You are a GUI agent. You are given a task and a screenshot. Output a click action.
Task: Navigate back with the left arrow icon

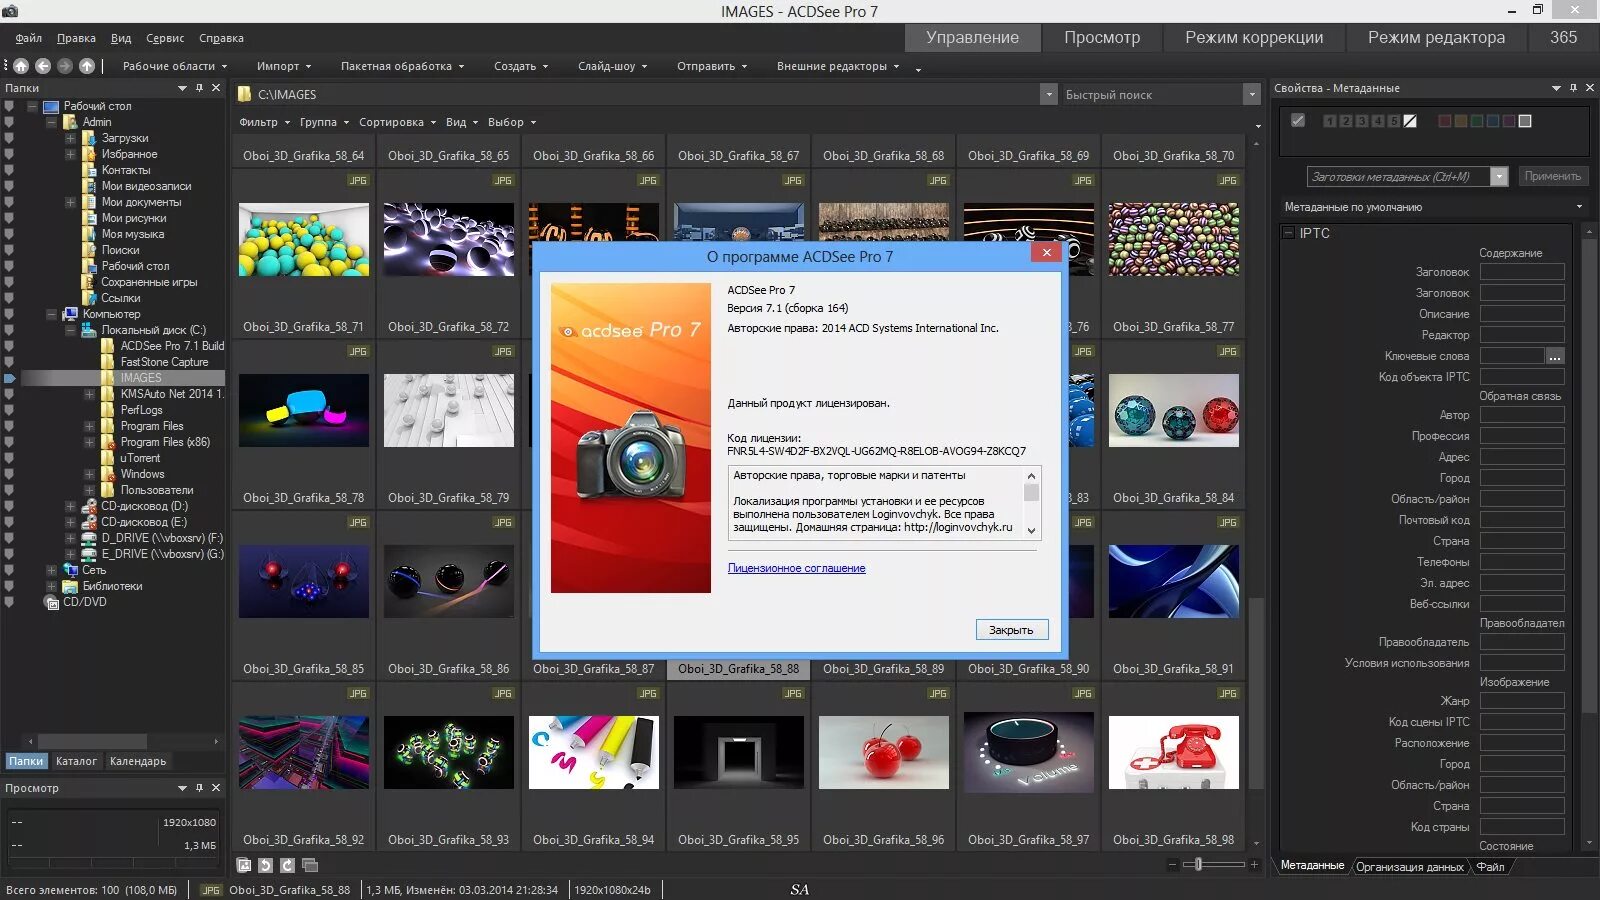(43, 66)
